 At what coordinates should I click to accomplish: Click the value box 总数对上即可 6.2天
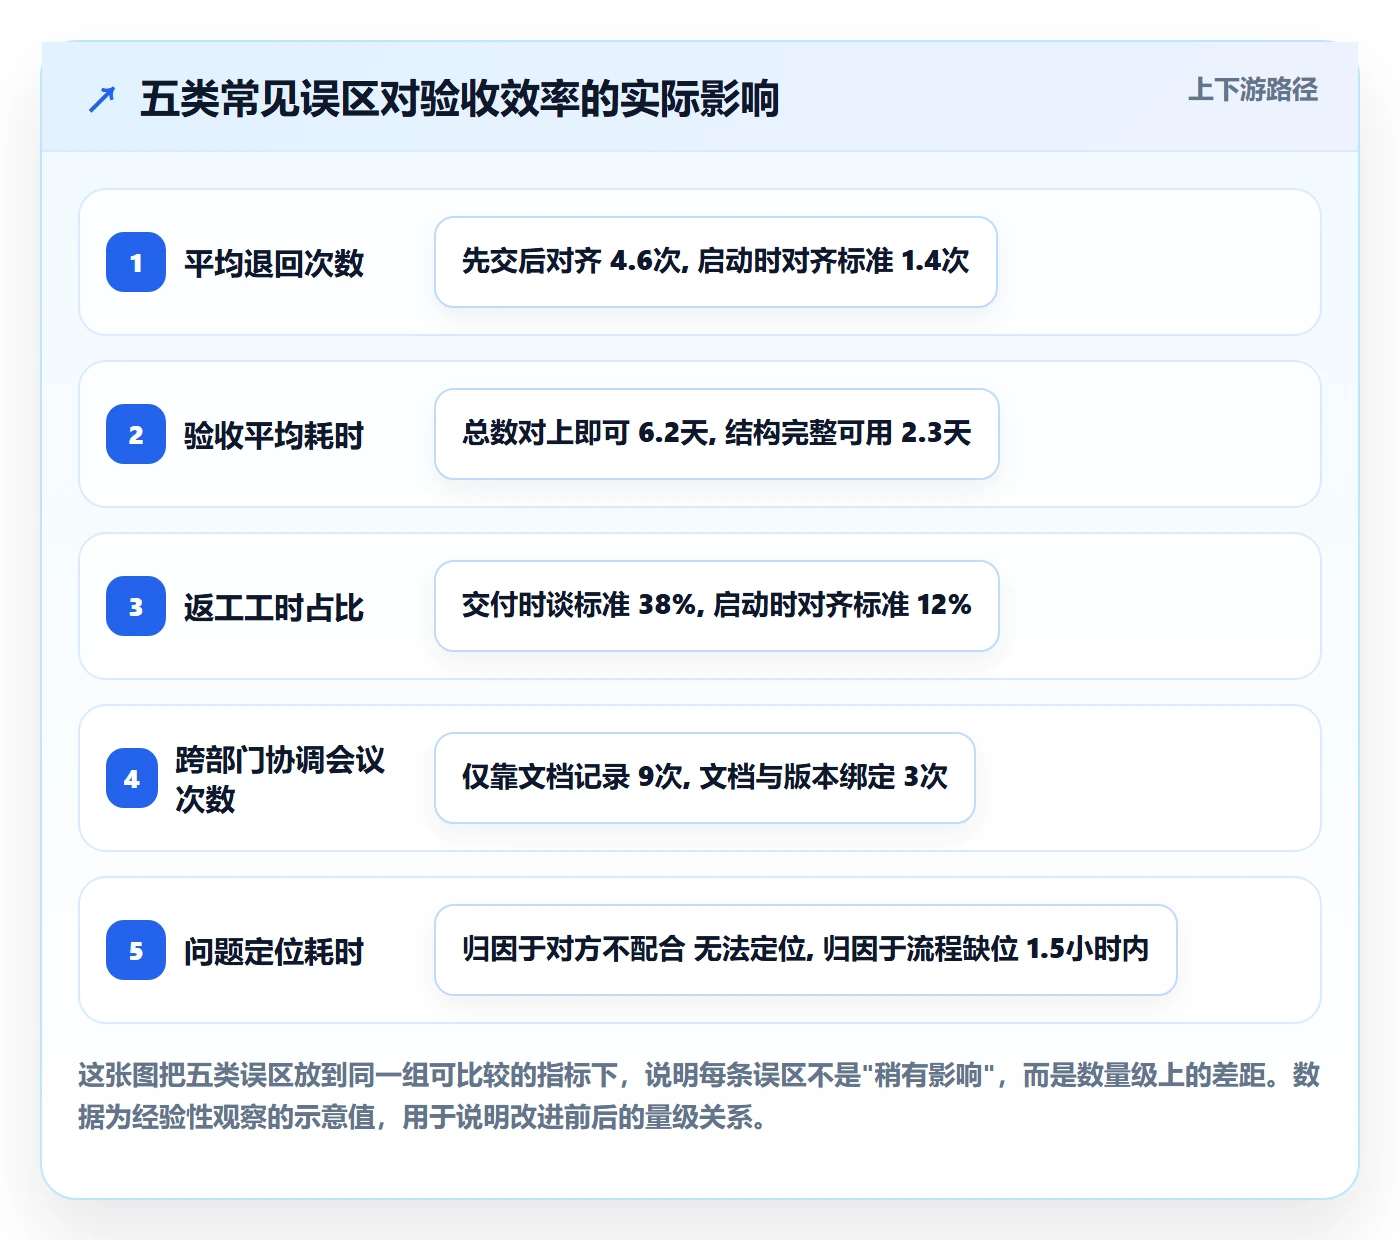[x=717, y=434]
